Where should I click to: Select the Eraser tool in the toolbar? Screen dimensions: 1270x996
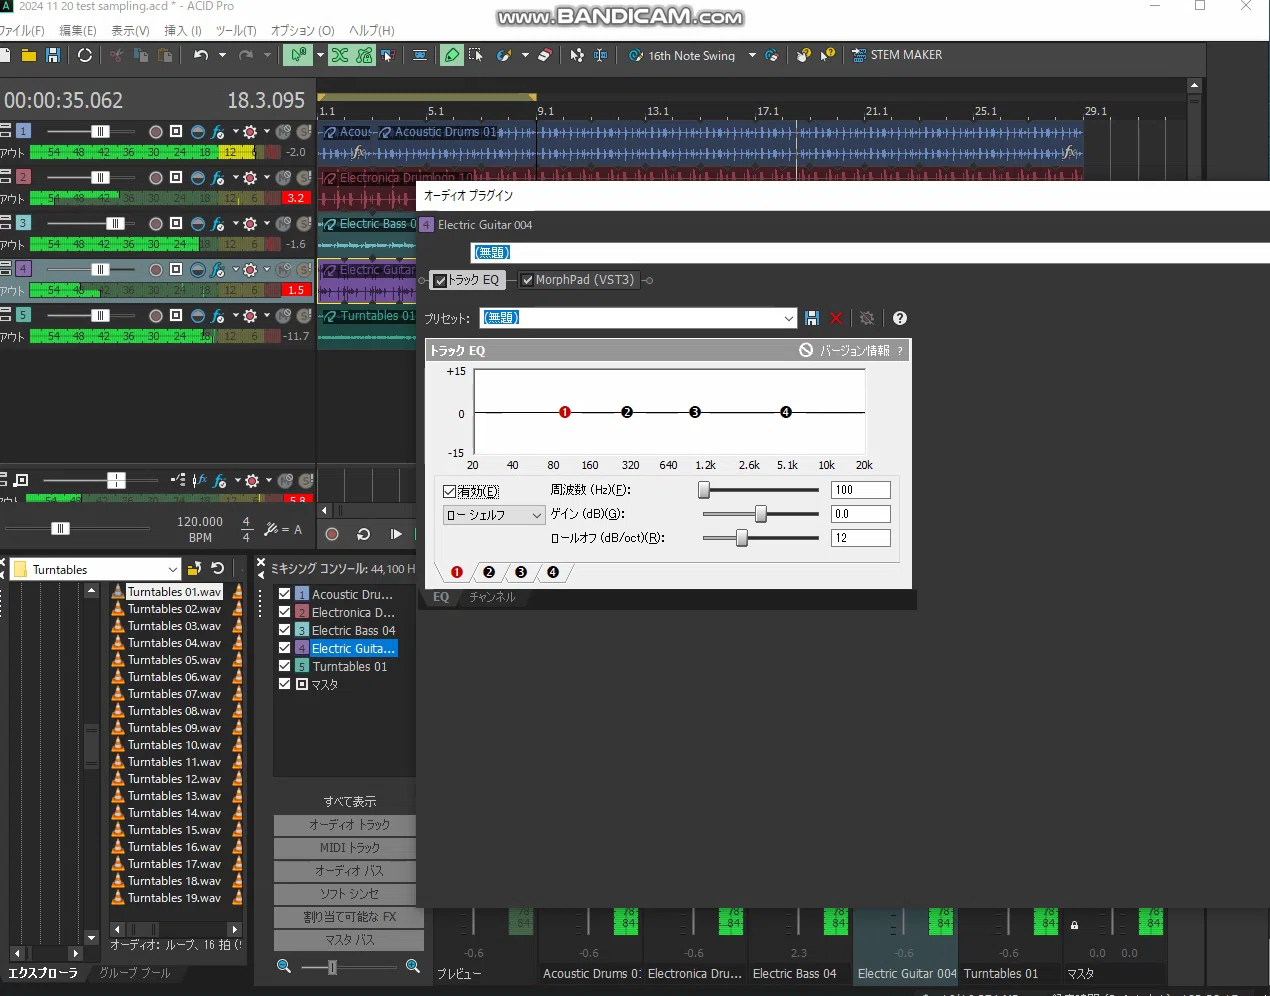point(544,56)
